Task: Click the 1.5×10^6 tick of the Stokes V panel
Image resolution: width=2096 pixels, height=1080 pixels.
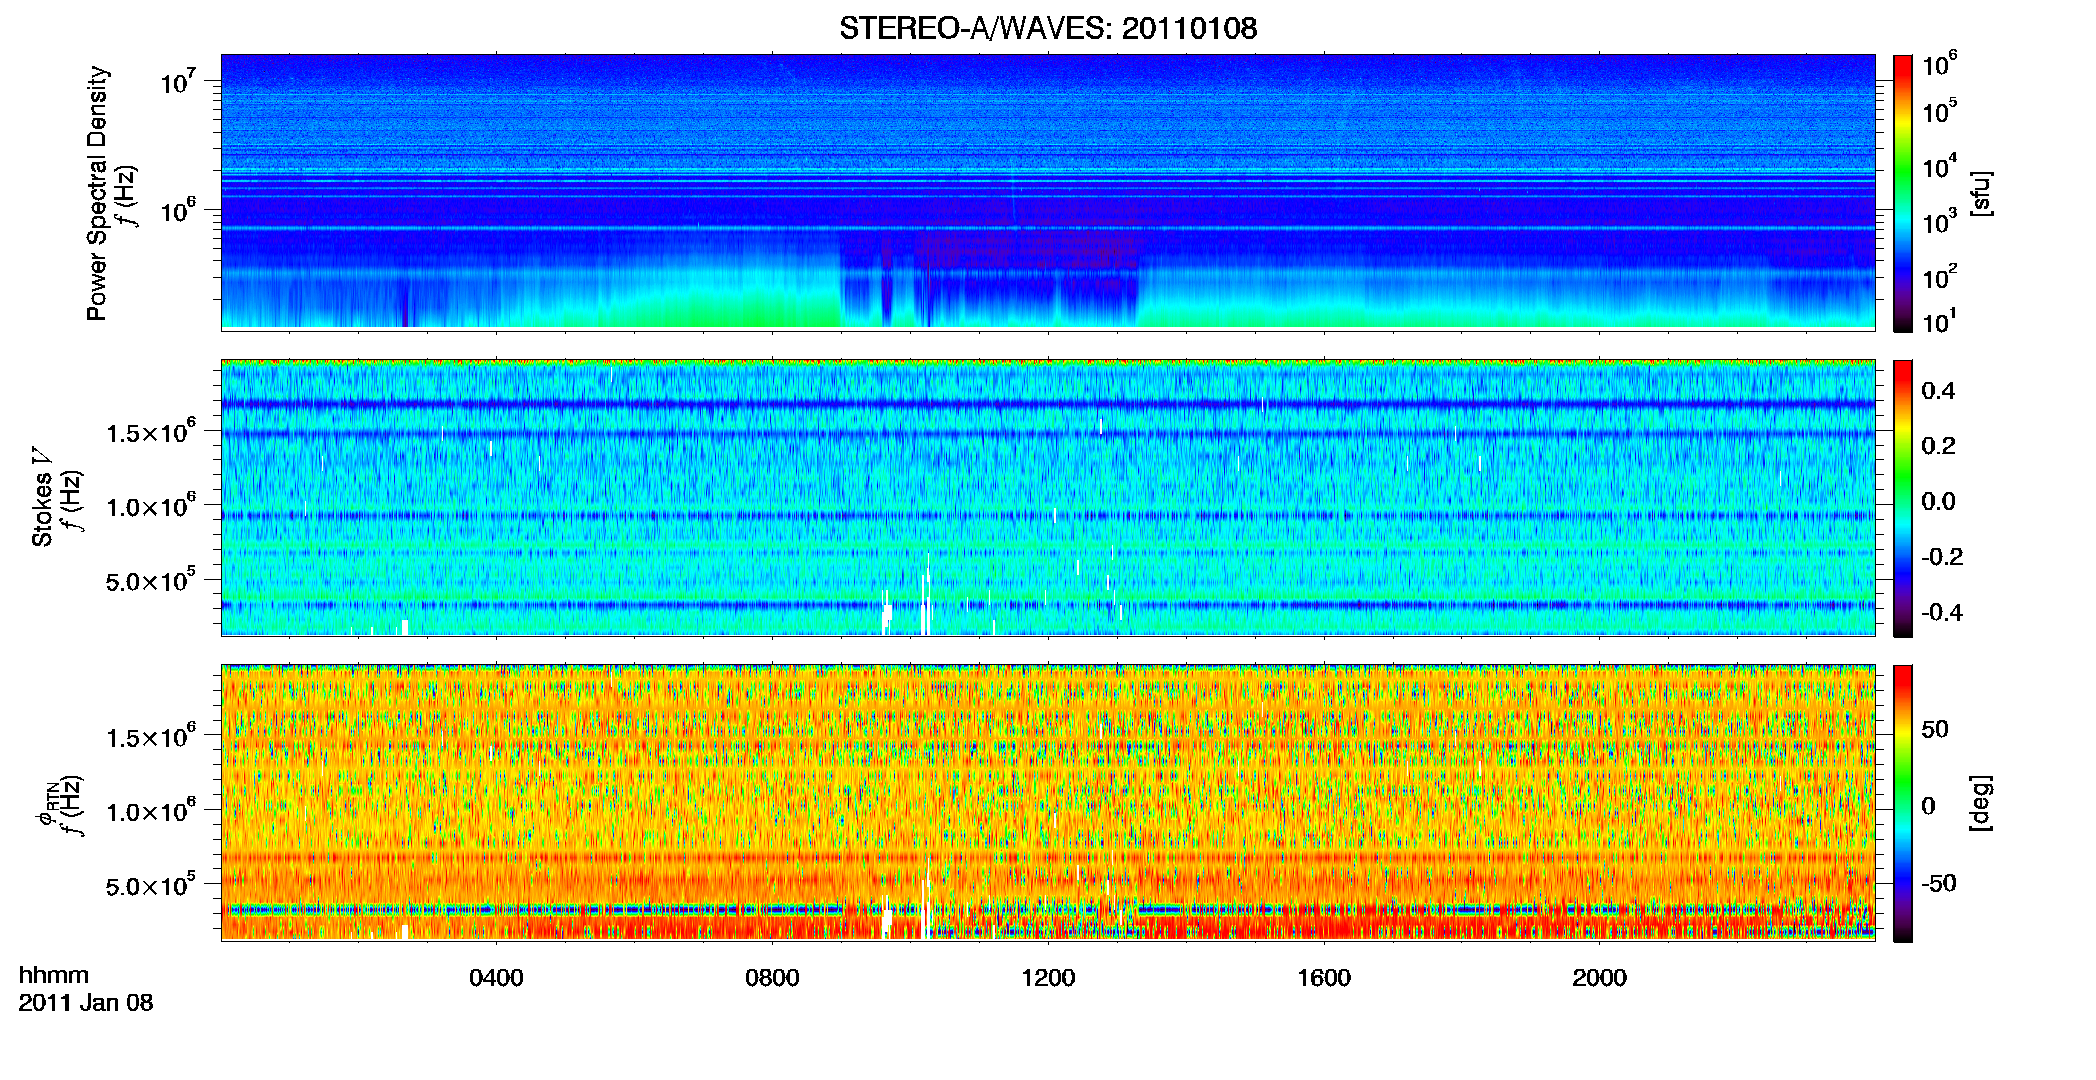Action: point(149,432)
